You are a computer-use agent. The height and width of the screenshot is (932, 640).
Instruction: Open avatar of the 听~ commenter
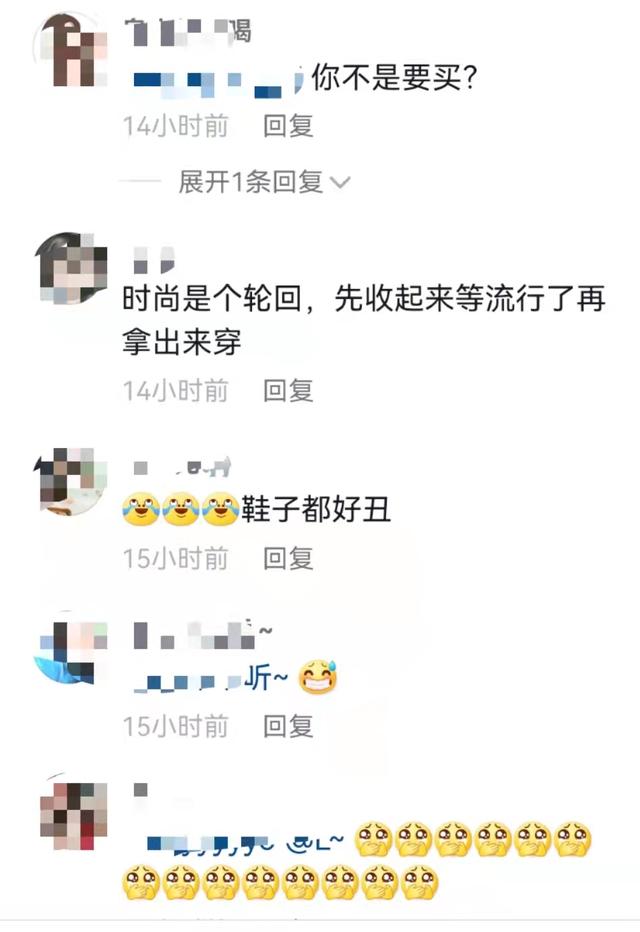(x=71, y=650)
